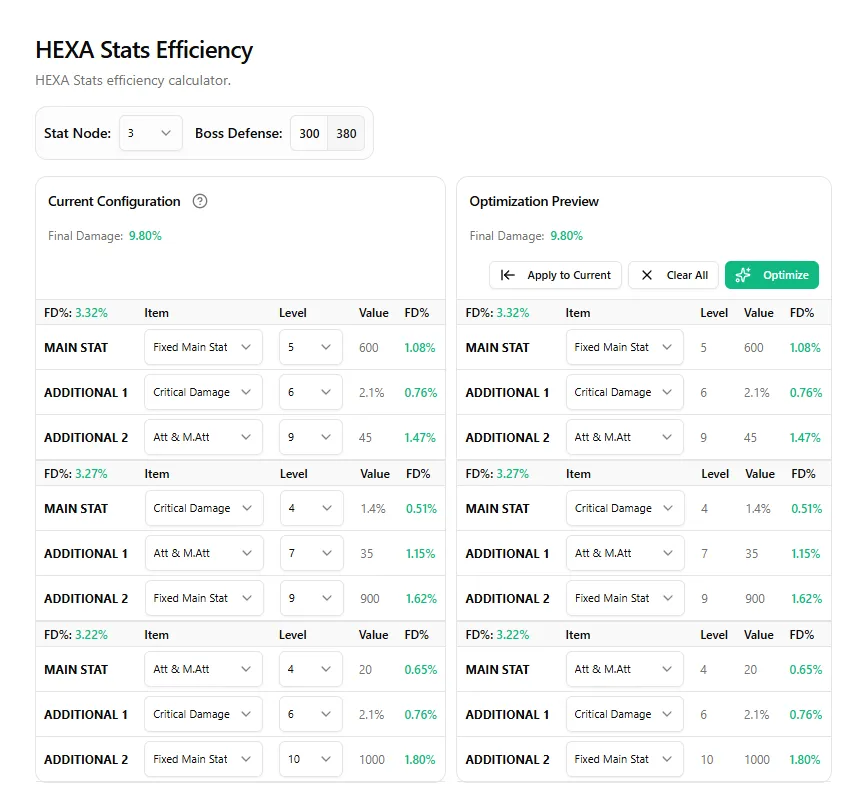Click FD% 3.22% header in Optimization Preview
The image size is (852, 796).
pos(497,635)
